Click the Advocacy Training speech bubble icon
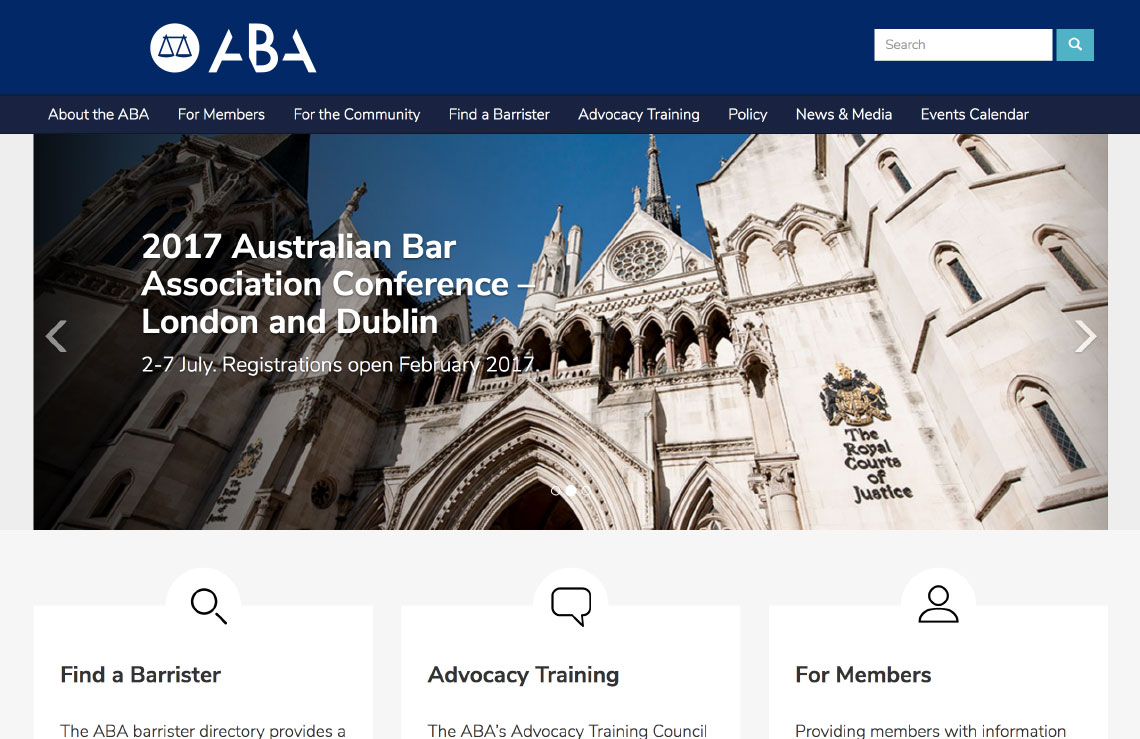 point(571,606)
